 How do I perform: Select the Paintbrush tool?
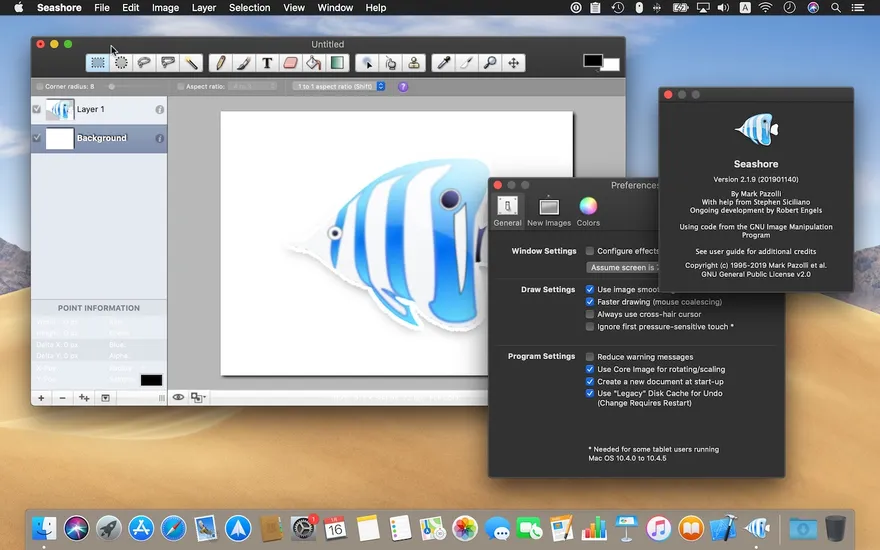[244, 63]
